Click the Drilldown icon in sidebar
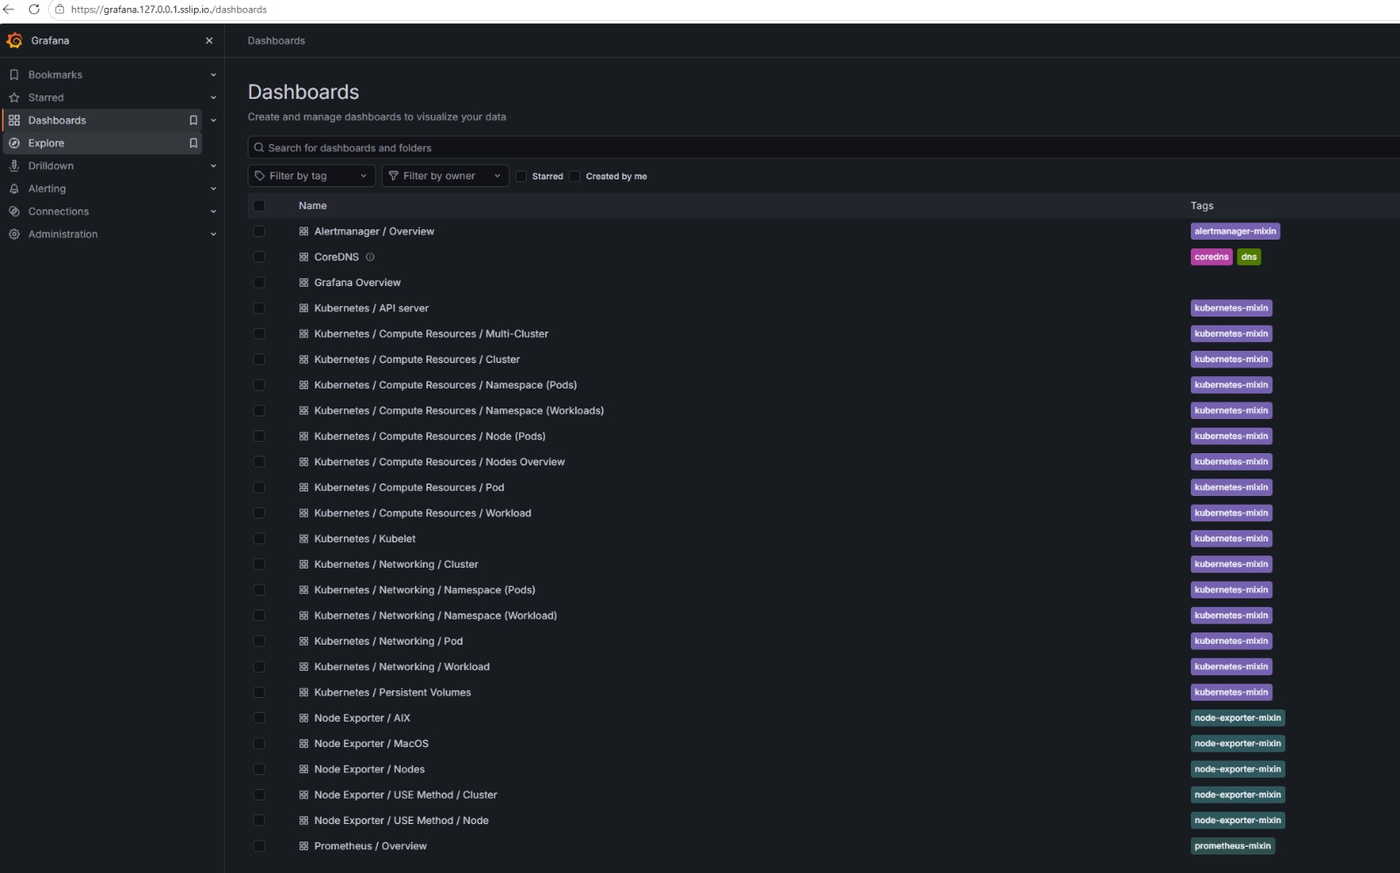Image resolution: width=1400 pixels, height=873 pixels. pos(14,166)
